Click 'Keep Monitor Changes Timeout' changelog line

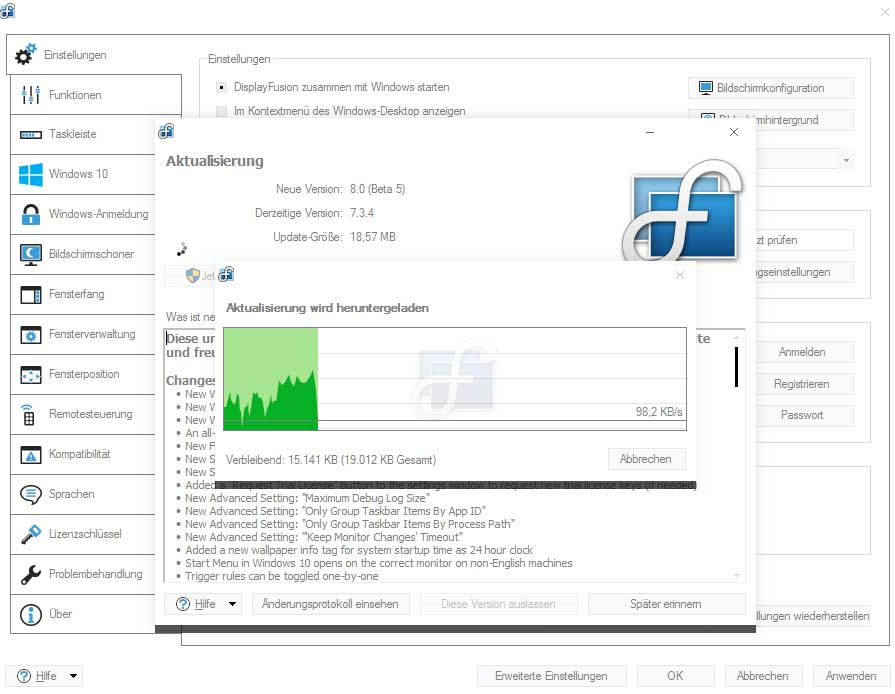tap(324, 537)
